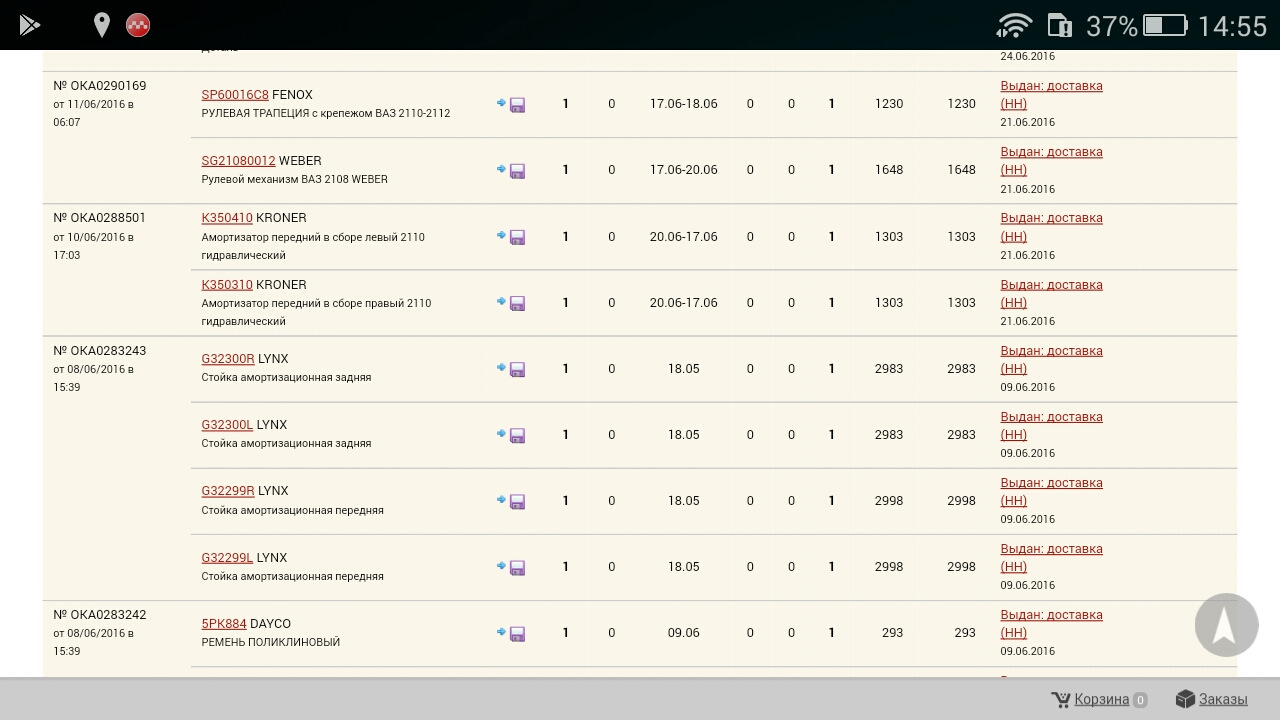Click the clock time 14:55
Viewport: 1280px width, 720px height.
point(1232,26)
